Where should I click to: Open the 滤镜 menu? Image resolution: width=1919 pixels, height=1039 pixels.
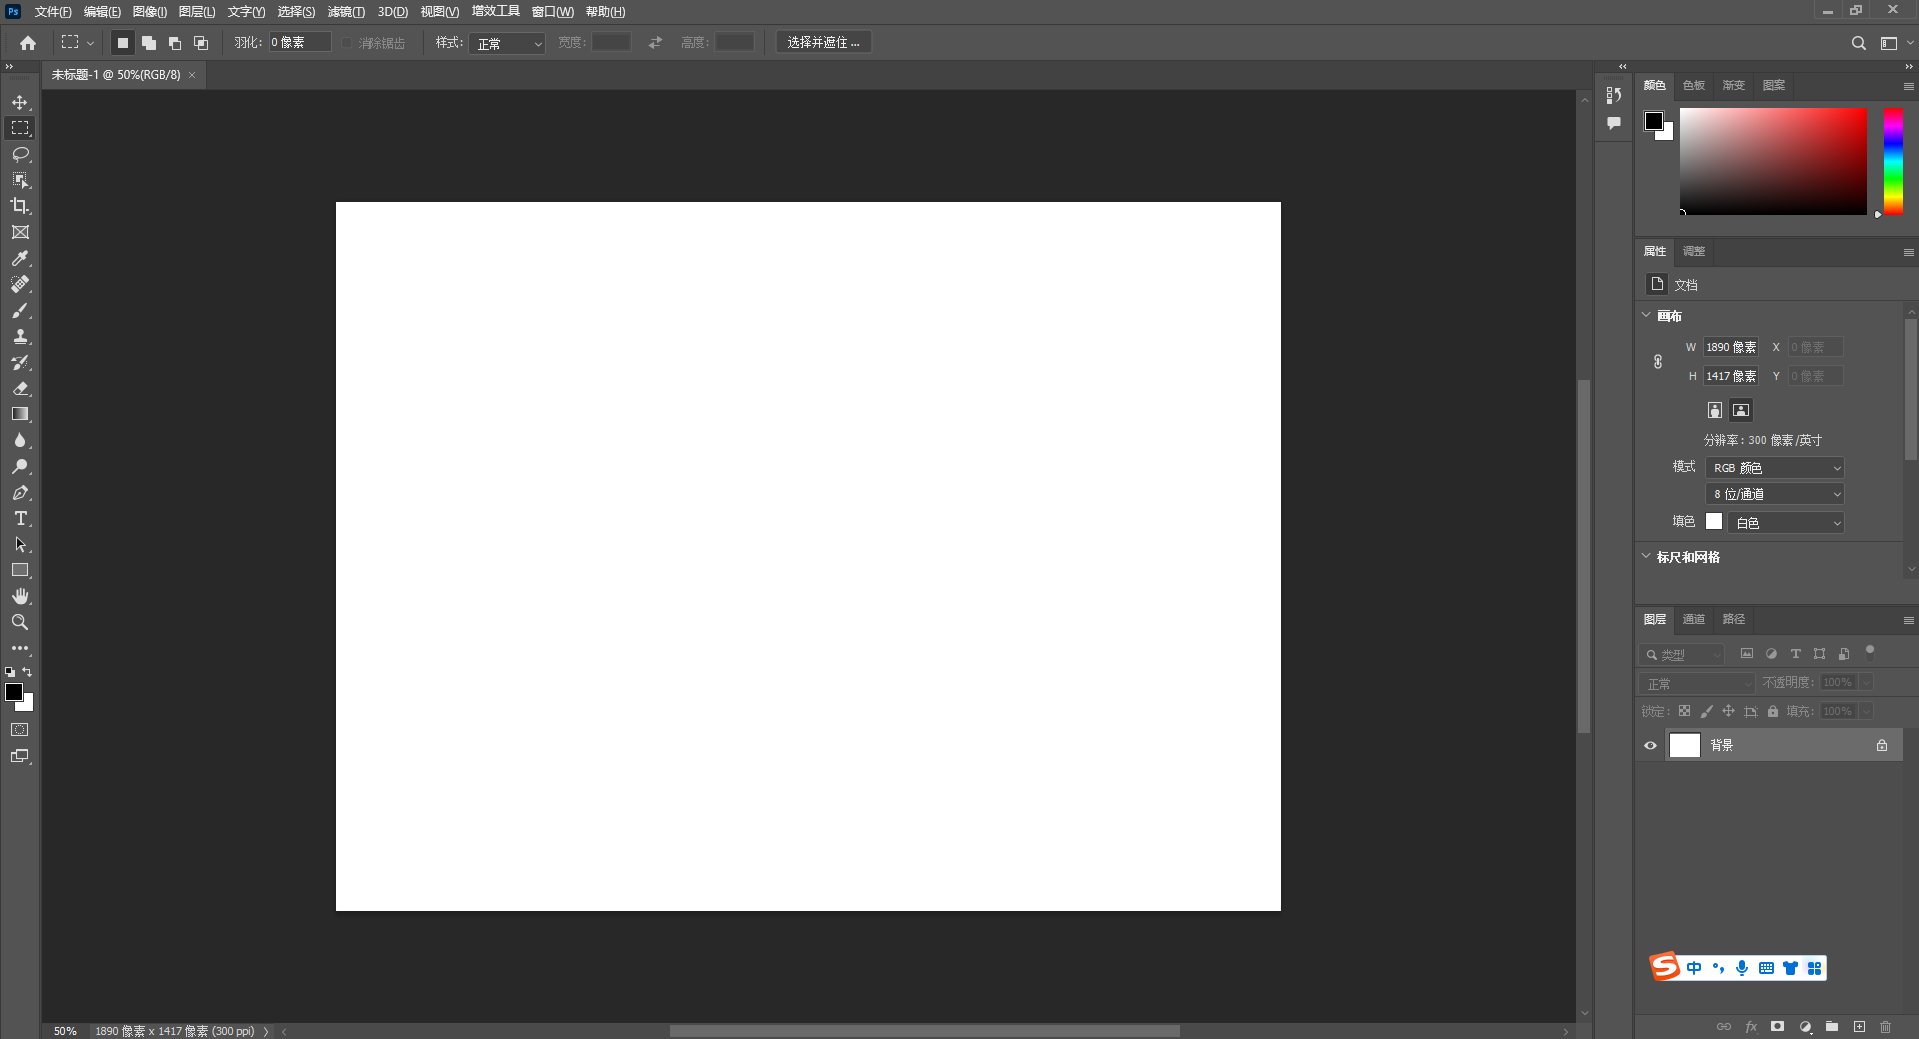(344, 11)
